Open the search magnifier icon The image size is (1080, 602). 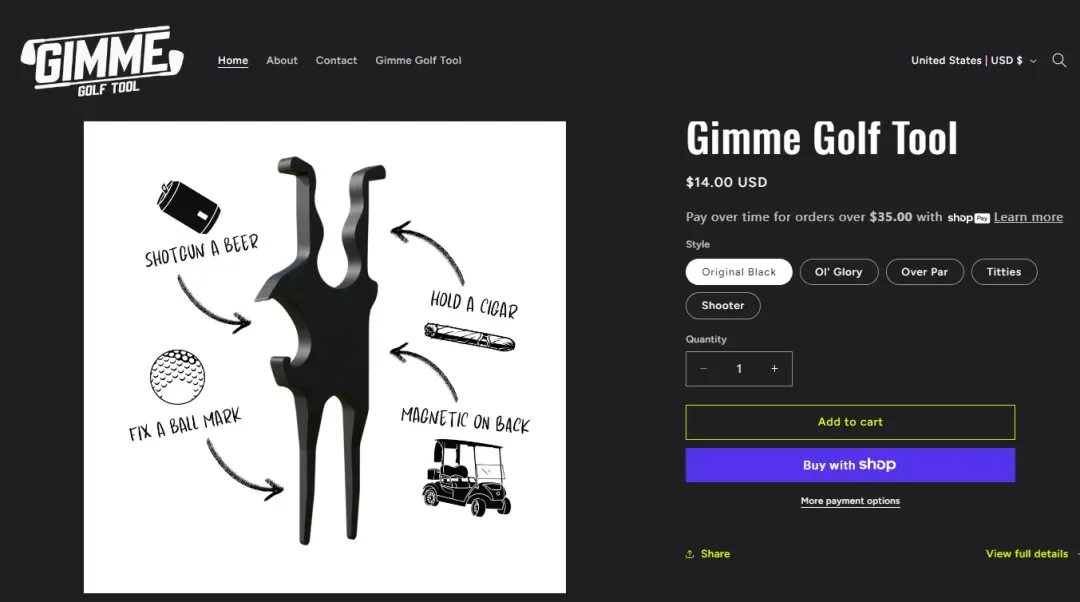point(1059,61)
